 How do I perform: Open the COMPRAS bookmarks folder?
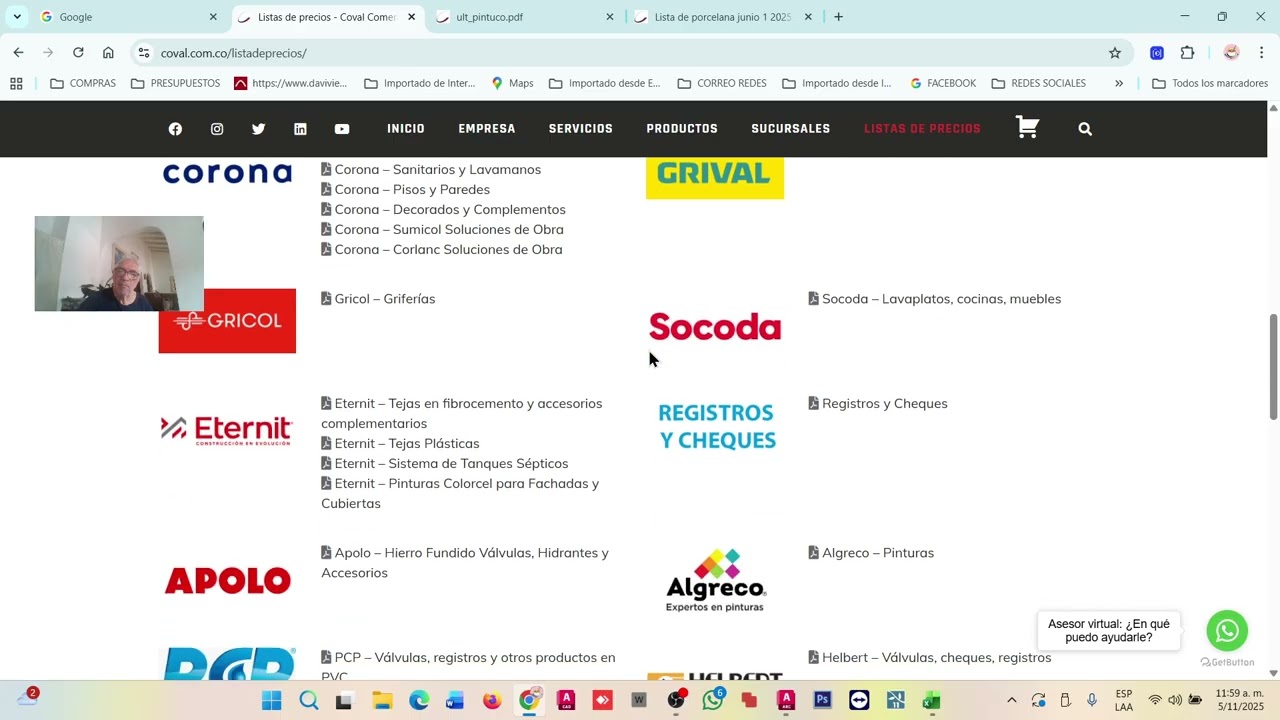tap(83, 83)
